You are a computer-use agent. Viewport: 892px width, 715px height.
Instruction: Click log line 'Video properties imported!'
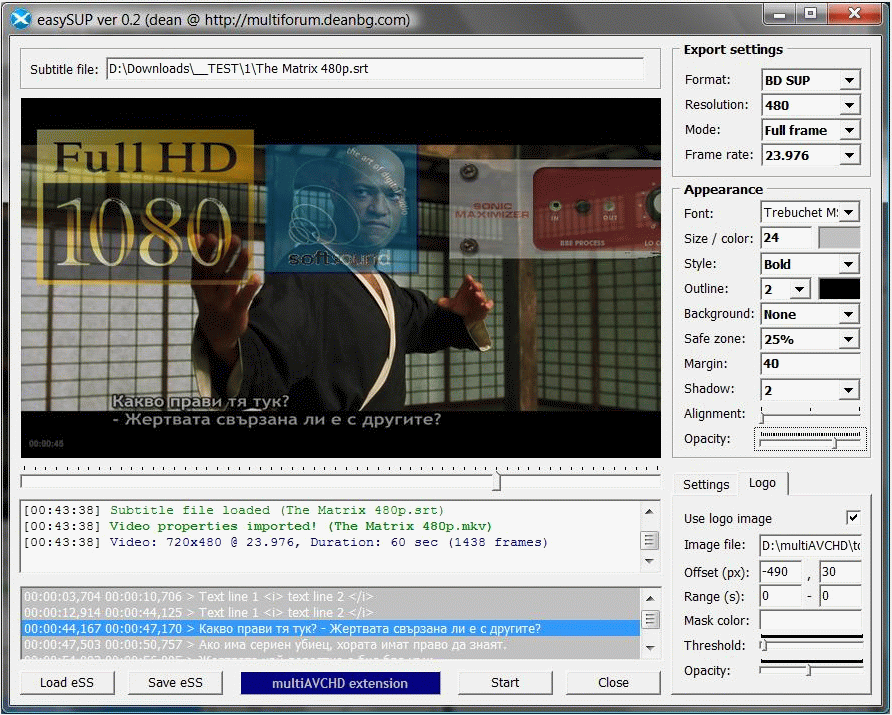click(x=257, y=526)
